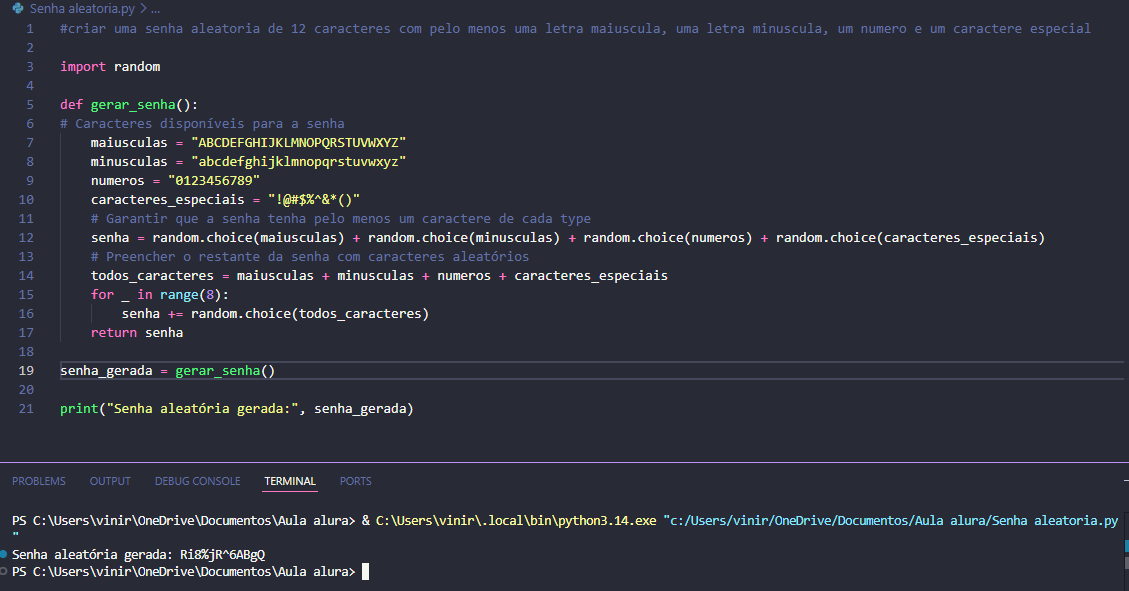
Task: Select the TERMINAL panel tab
Action: click(290, 481)
